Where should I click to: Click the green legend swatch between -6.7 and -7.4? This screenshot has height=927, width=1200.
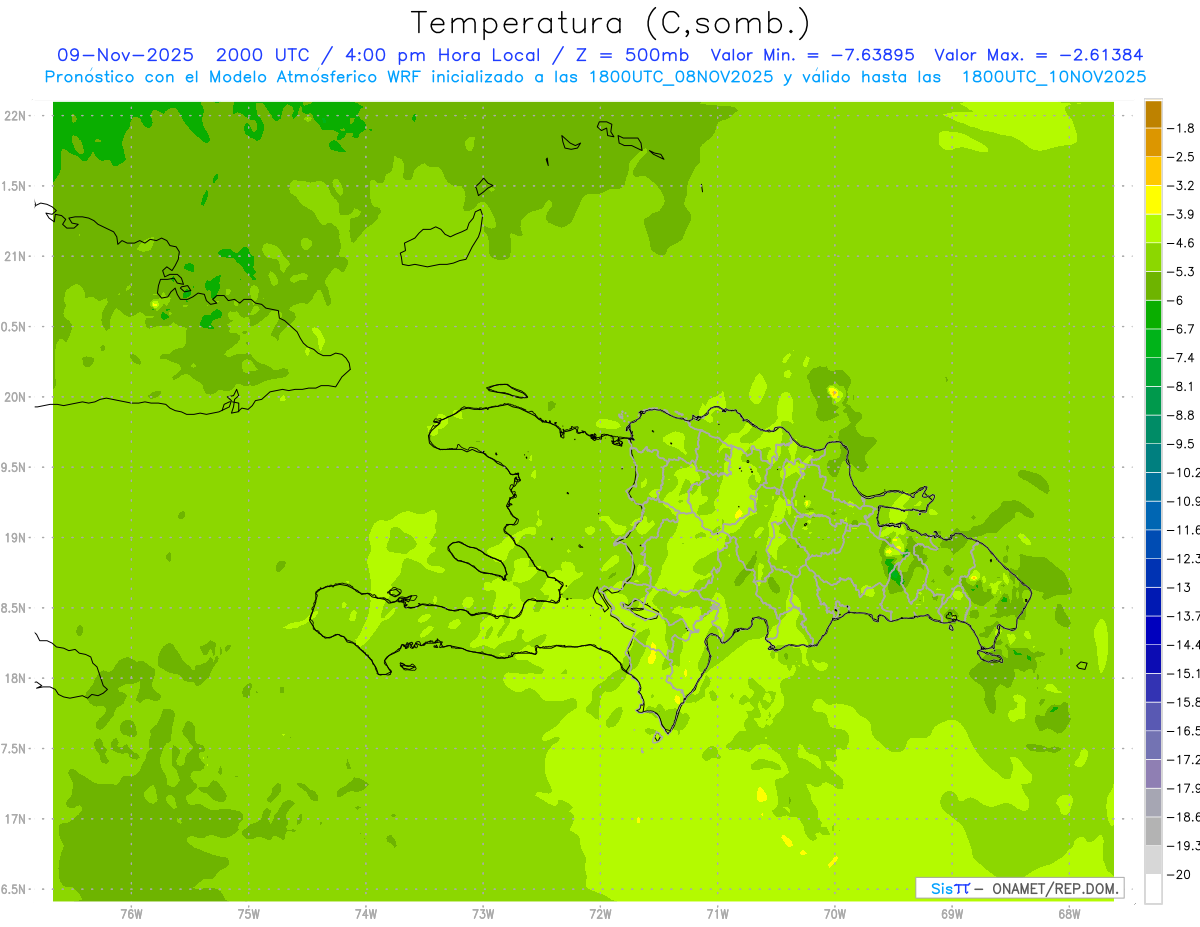1153,344
